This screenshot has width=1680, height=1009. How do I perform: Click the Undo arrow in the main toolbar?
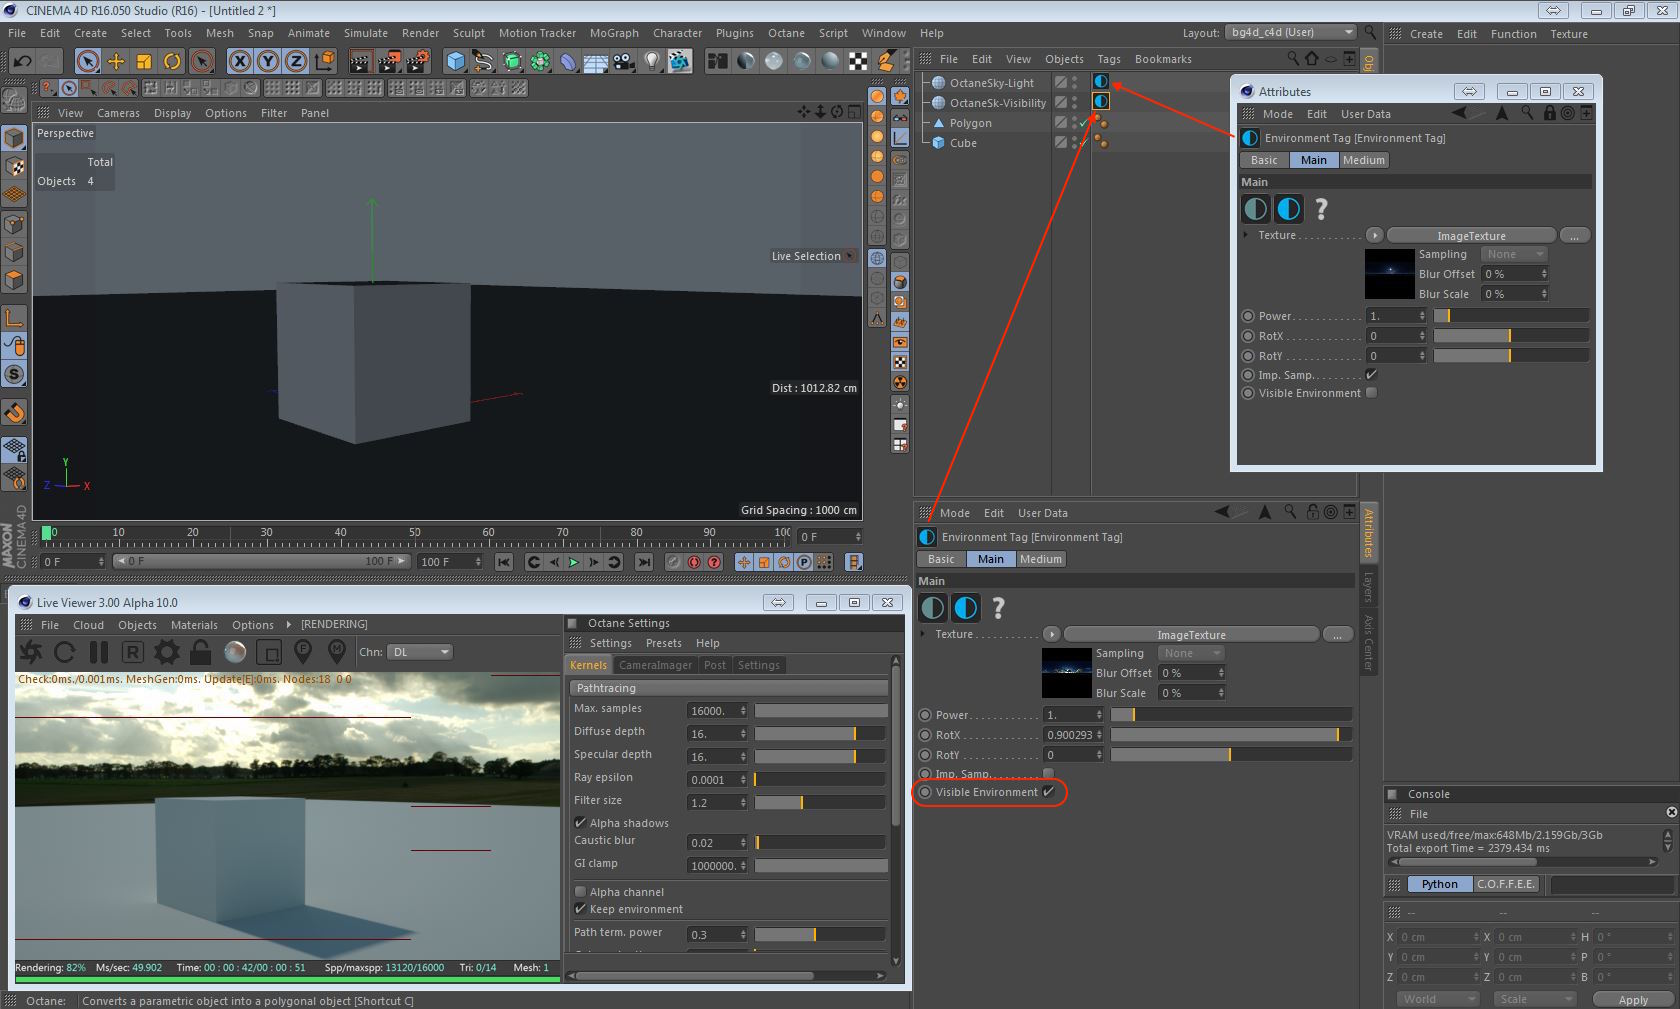[x=21, y=61]
